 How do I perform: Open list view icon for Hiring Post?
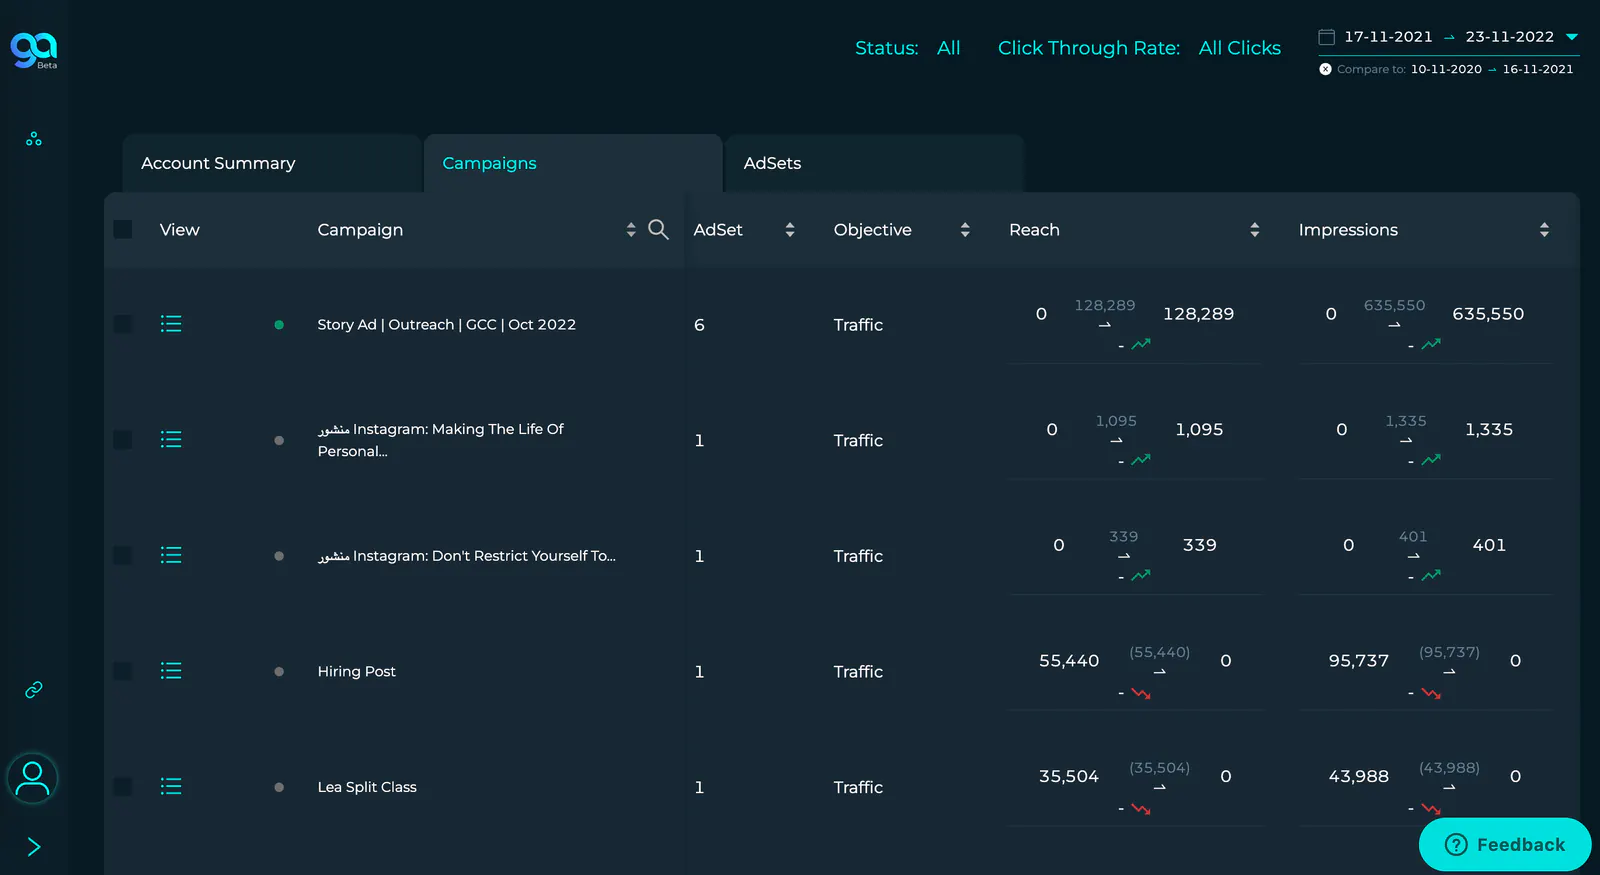171,671
